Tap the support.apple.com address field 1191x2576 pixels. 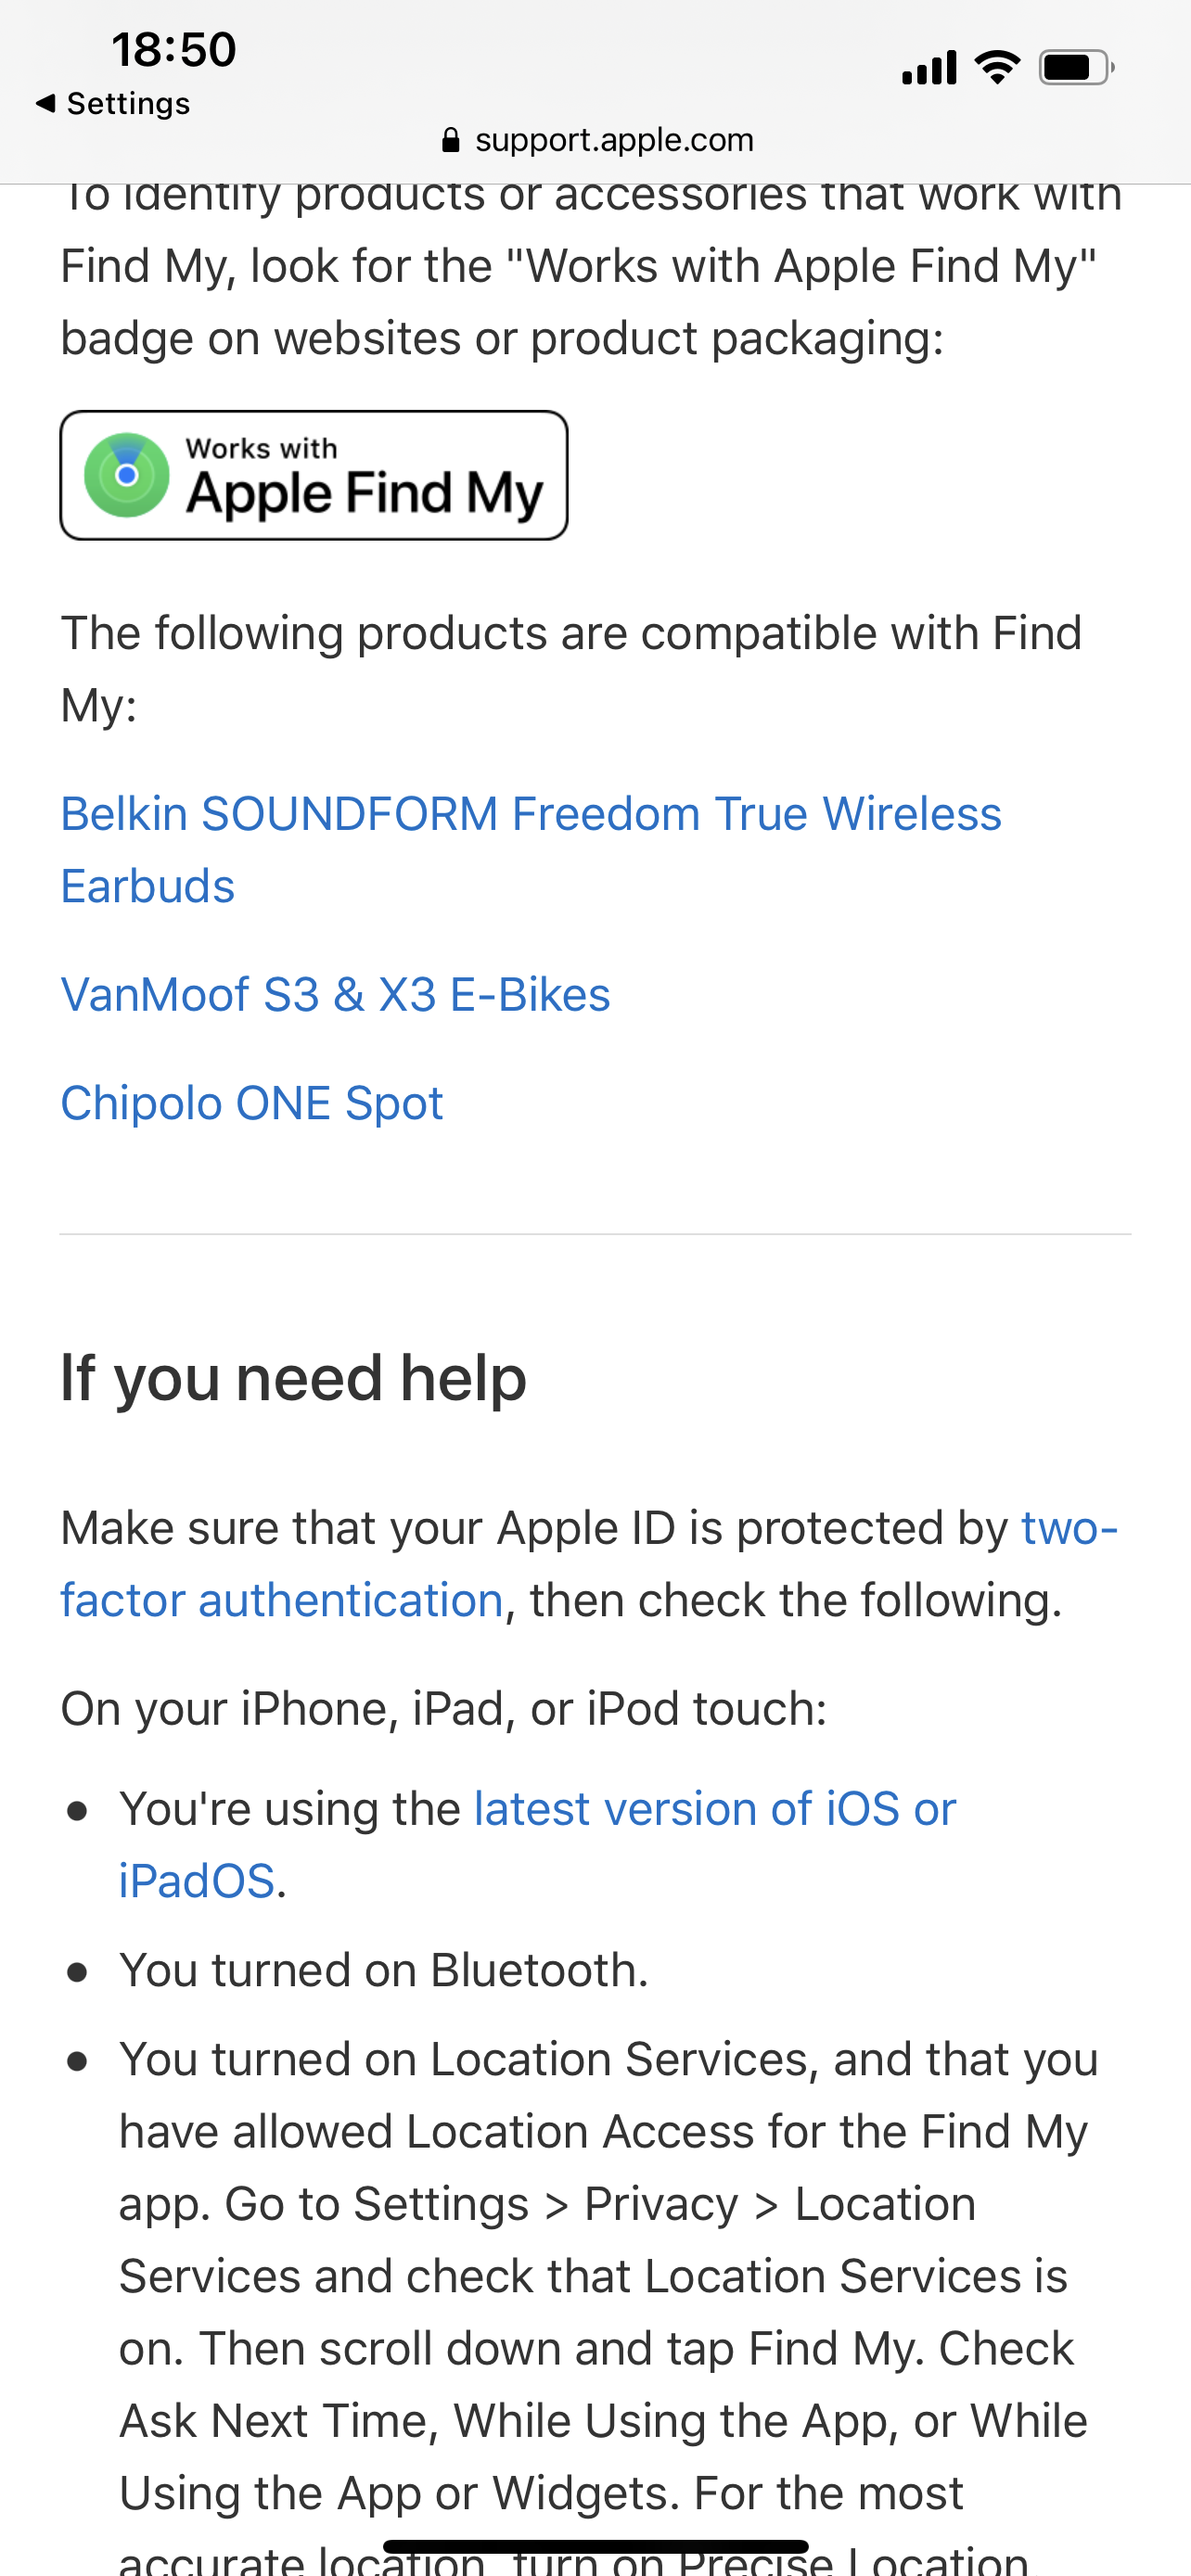[613, 140]
